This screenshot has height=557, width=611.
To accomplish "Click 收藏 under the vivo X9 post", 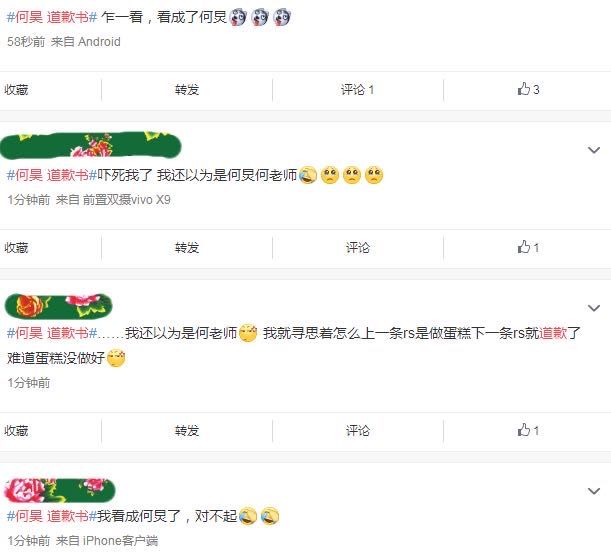I will point(16,248).
